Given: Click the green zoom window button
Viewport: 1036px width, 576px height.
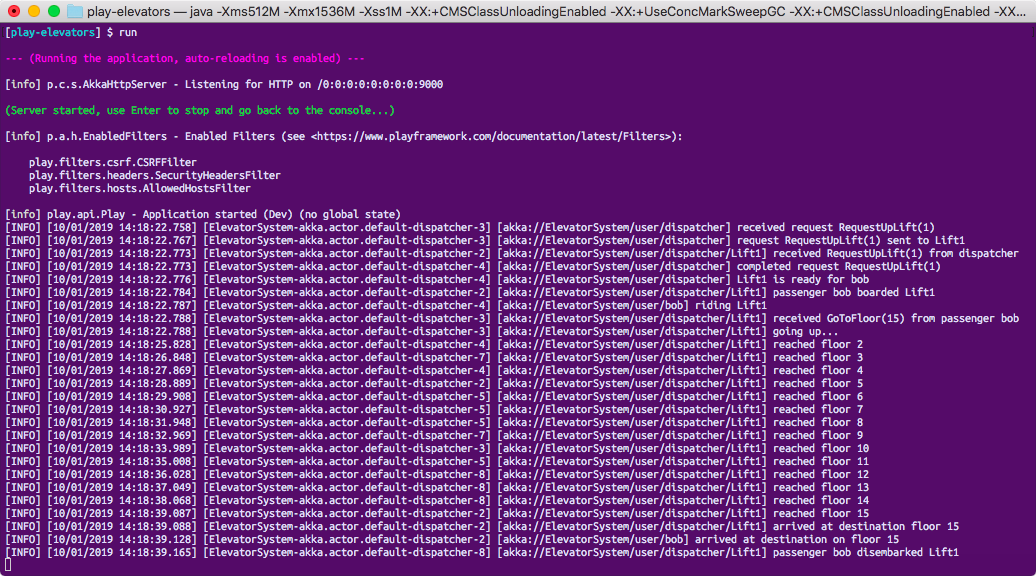Looking at the screenshot, I should pyautogui.click(x=54, y=11).
